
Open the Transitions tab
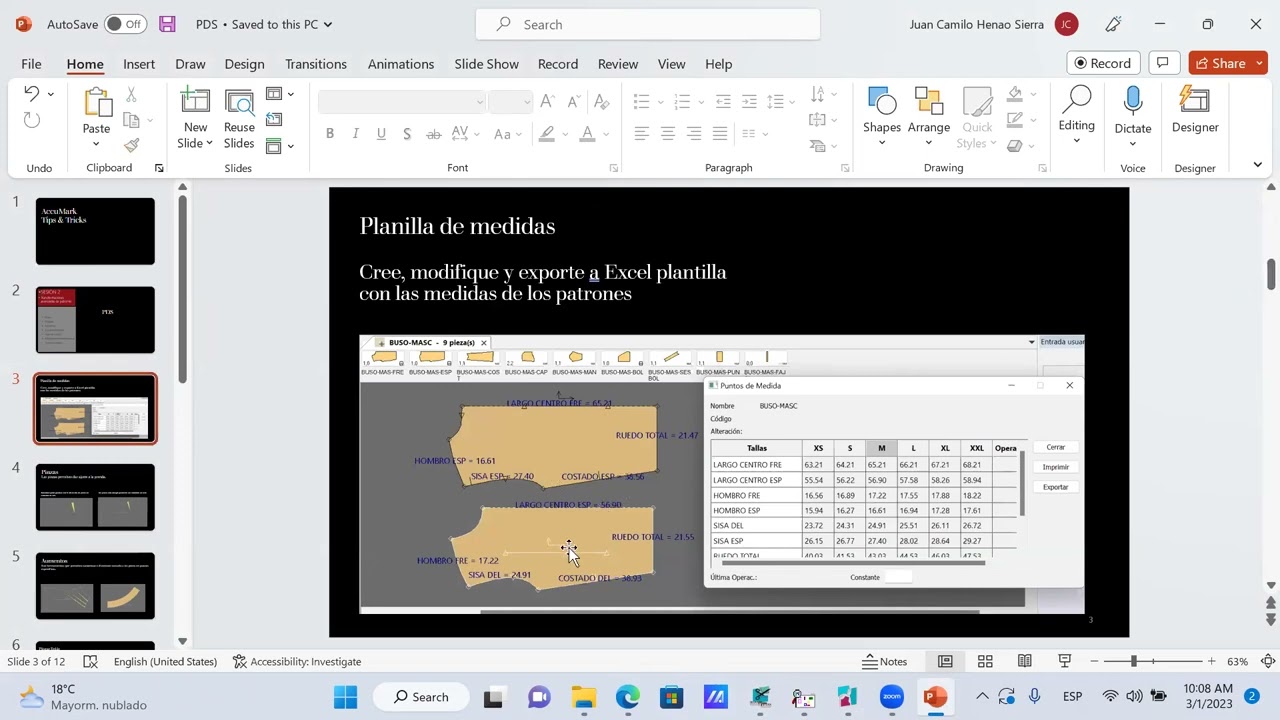coord(315,64)
